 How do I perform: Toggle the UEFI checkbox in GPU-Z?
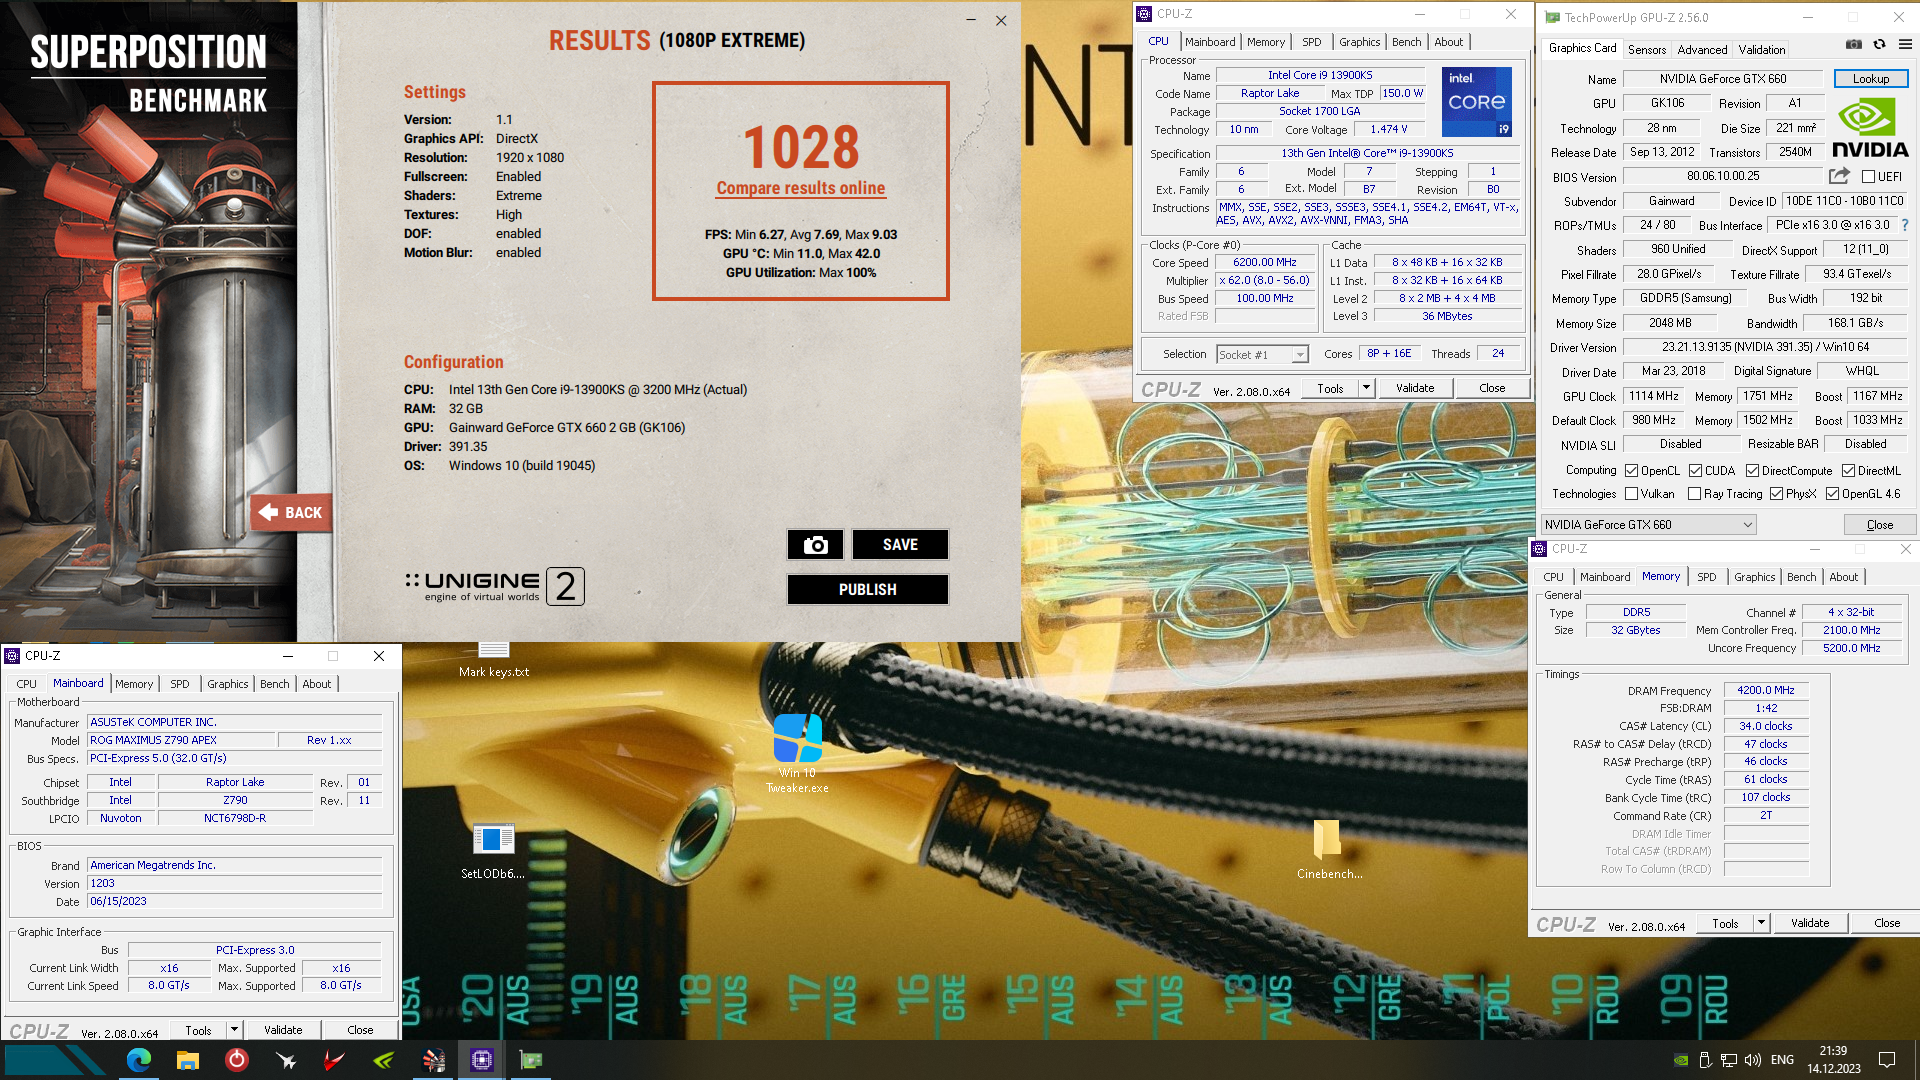1868,177
